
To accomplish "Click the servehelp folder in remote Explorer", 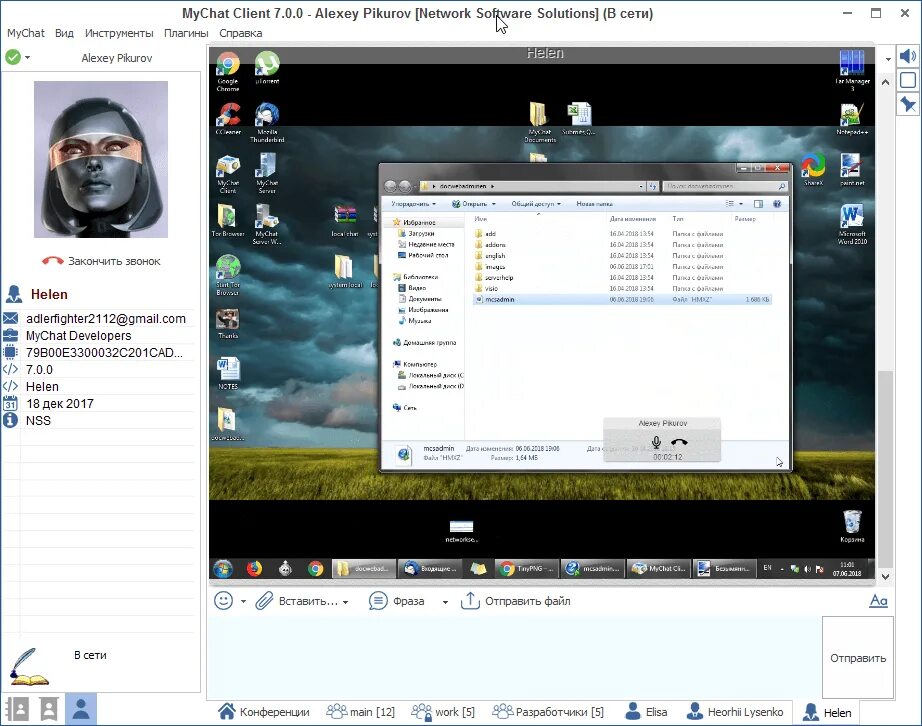I will 499,277.
